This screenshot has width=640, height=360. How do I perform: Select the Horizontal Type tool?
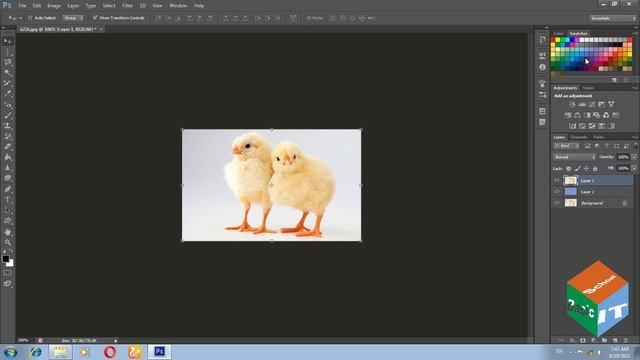8,200
